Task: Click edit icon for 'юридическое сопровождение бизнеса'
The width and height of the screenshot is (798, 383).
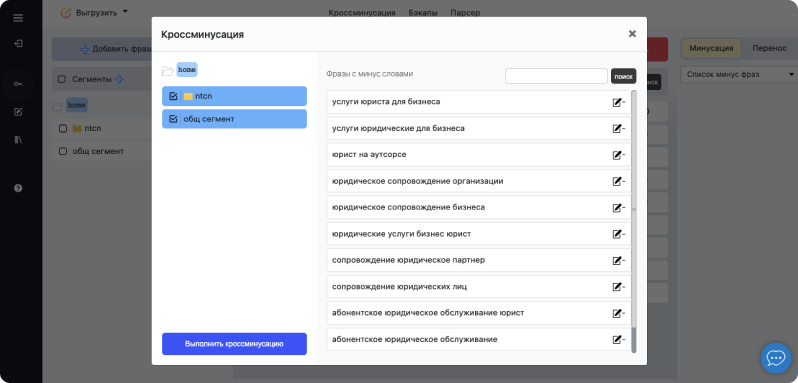Action: coord(617,208)
